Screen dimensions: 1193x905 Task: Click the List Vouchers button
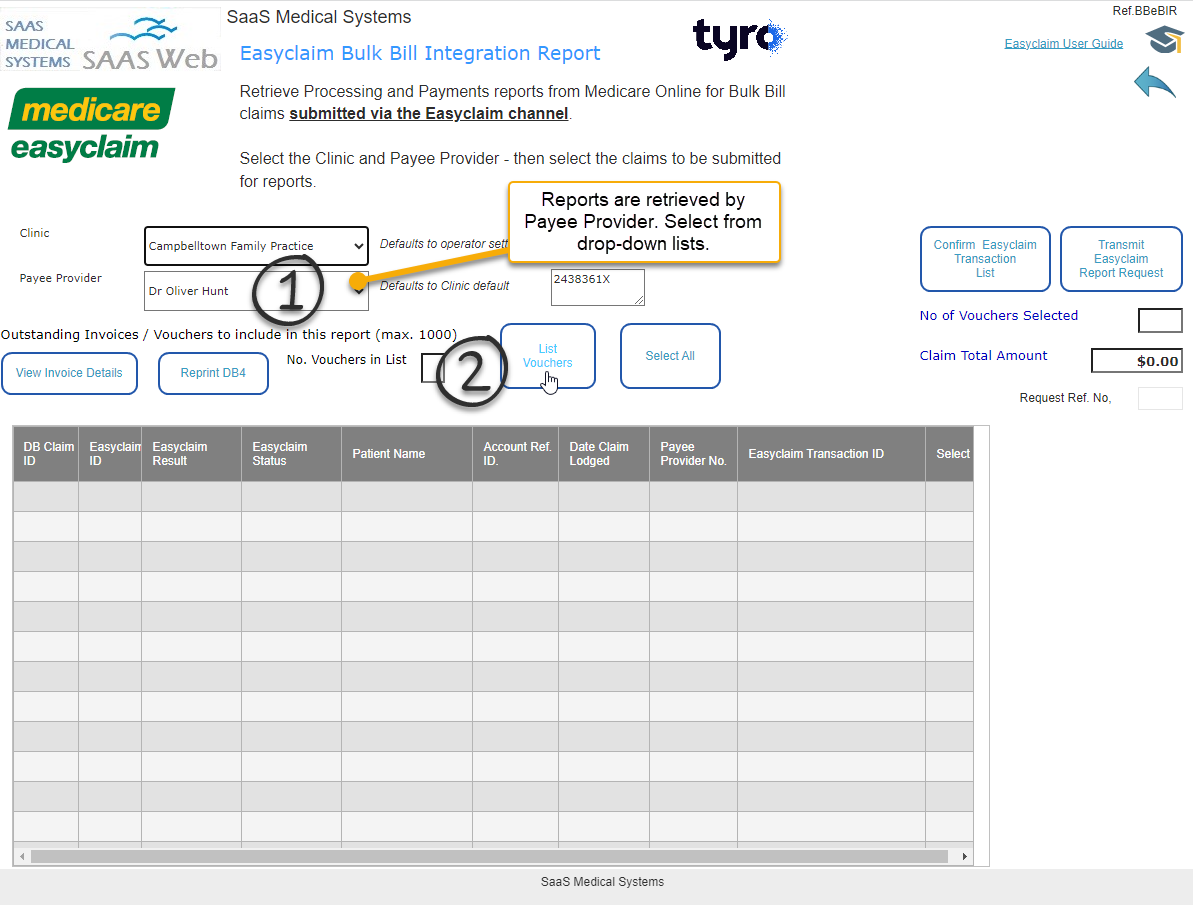(x=548, y=355)
